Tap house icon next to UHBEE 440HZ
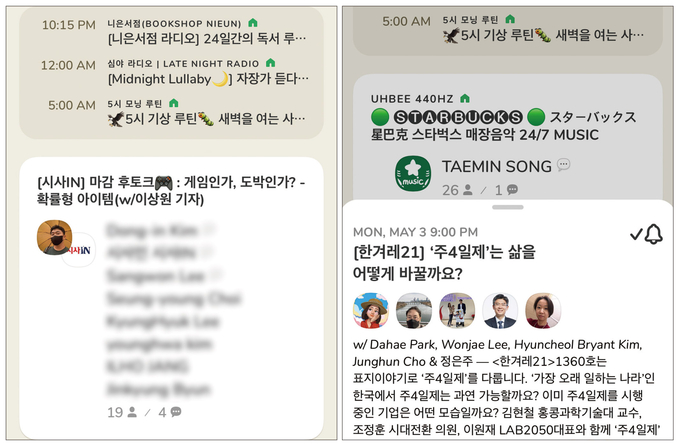680x444 pixels. coord(465,98)
